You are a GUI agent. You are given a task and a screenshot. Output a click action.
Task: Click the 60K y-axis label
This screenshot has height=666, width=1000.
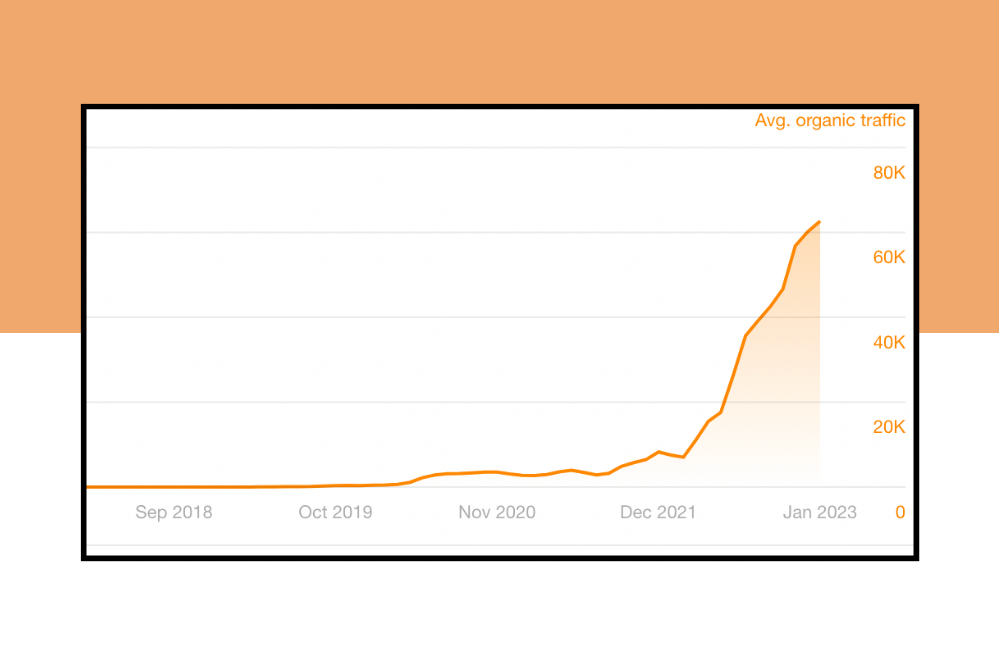coord(888,258)
